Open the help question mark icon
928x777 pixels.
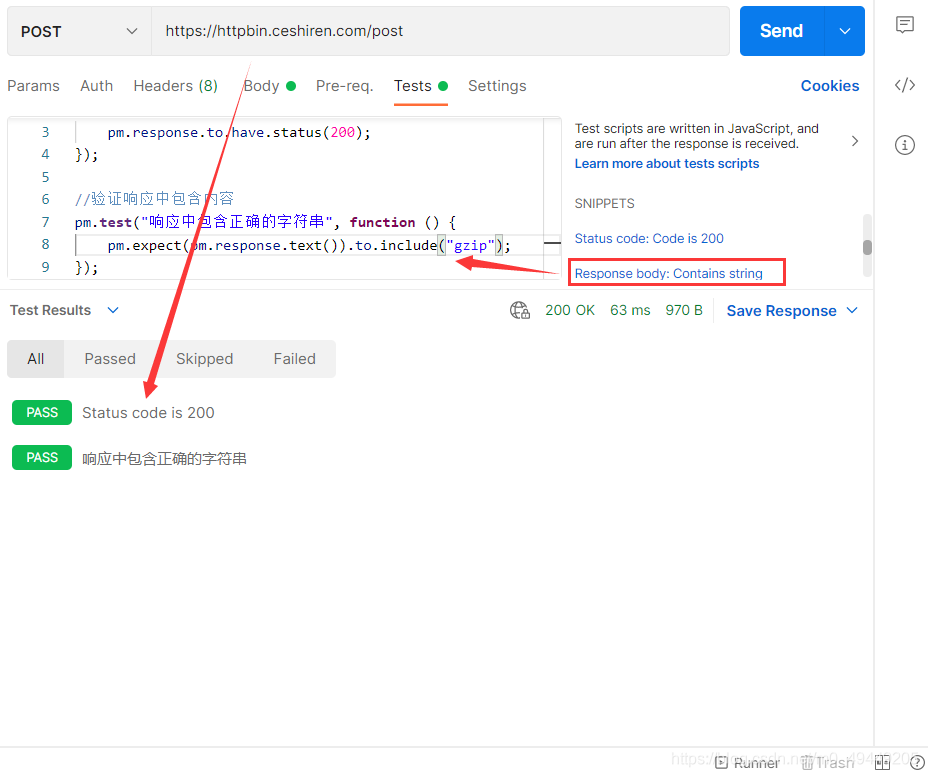(917, 763)
